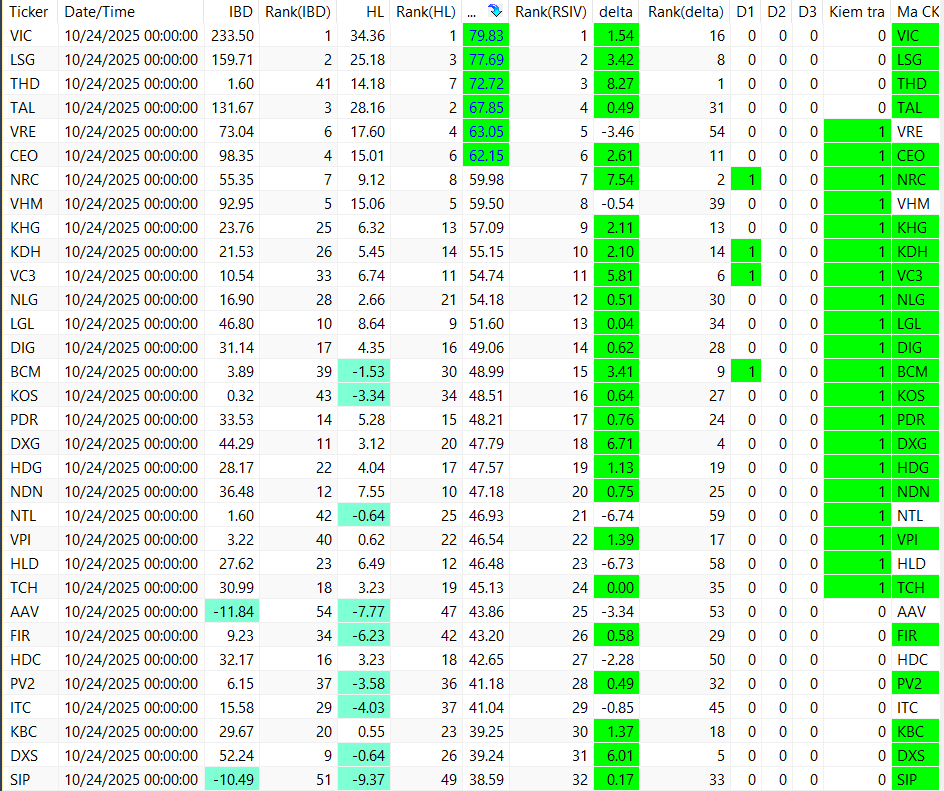Sort by the Rank(HL) column header
944x791 pixels.
tap(426, 11)
